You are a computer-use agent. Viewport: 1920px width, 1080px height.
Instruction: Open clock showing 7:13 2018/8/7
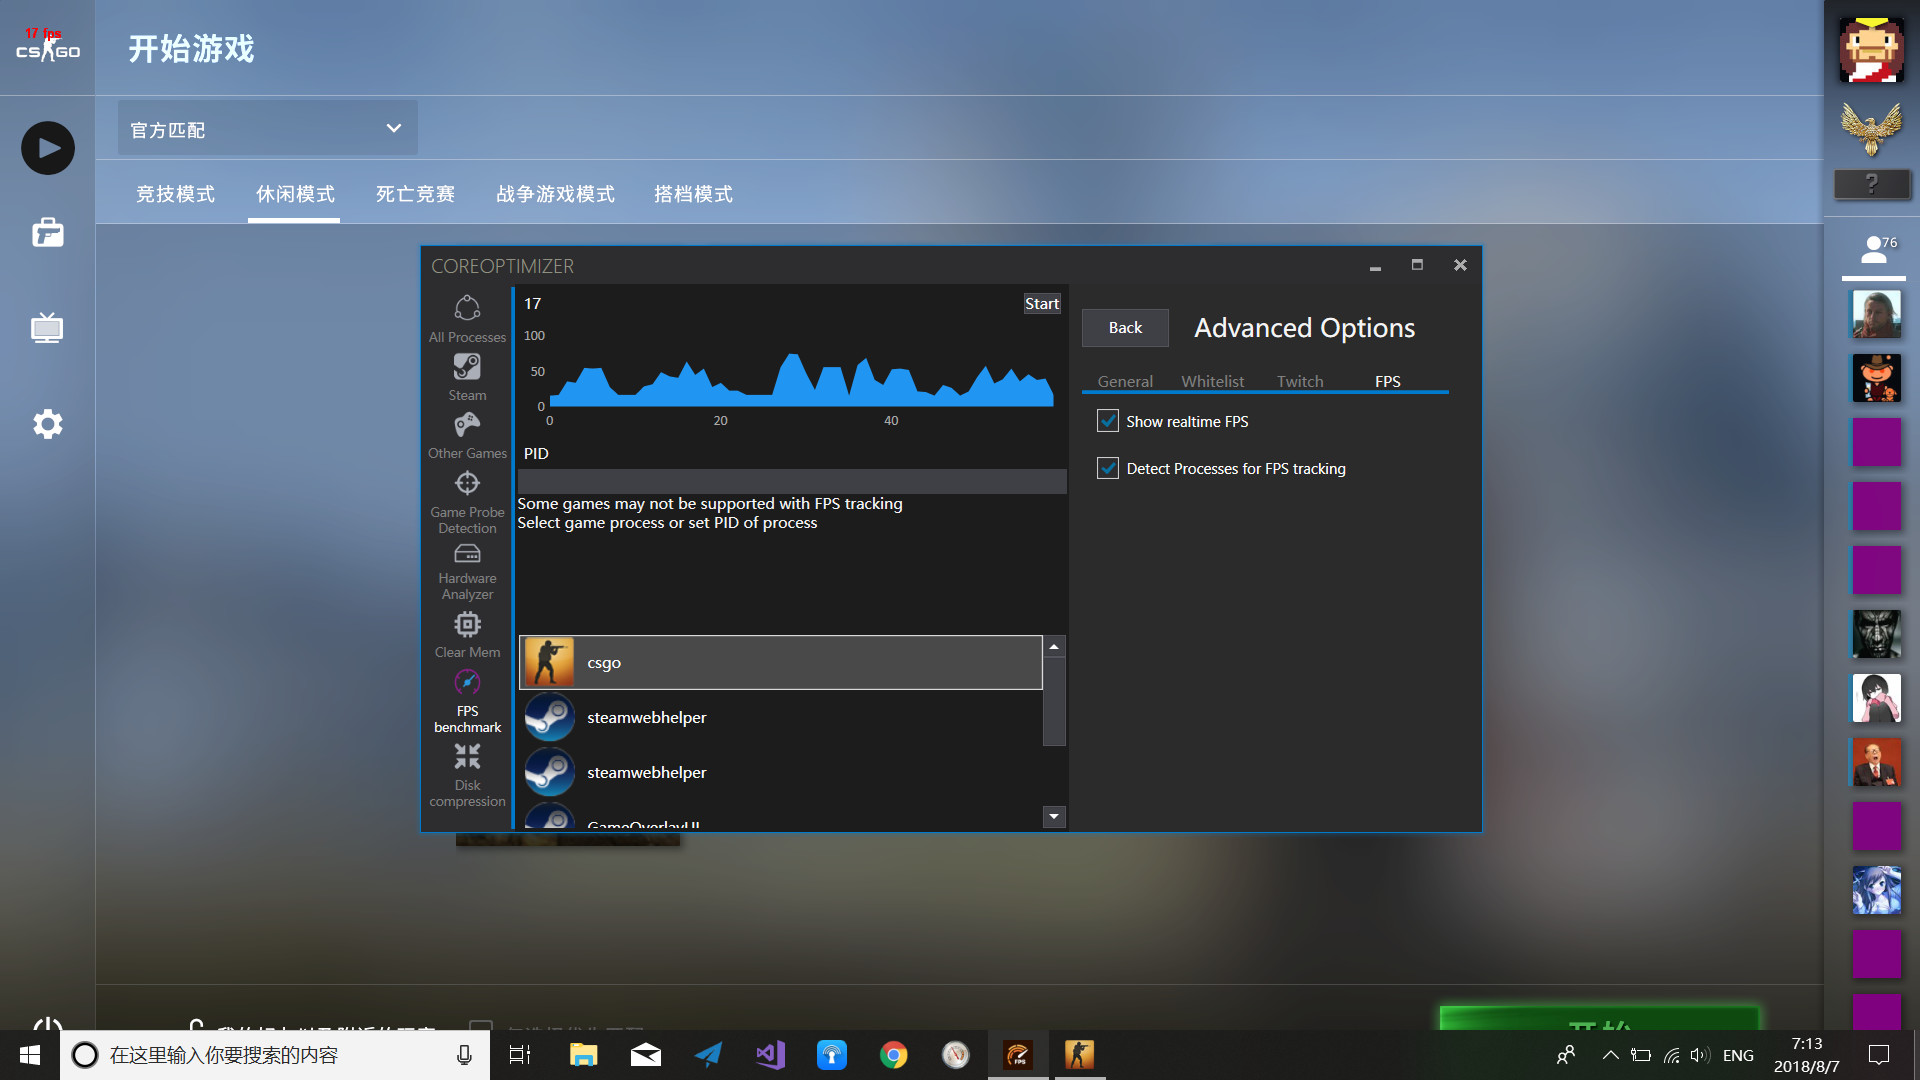(1806, 1055)
